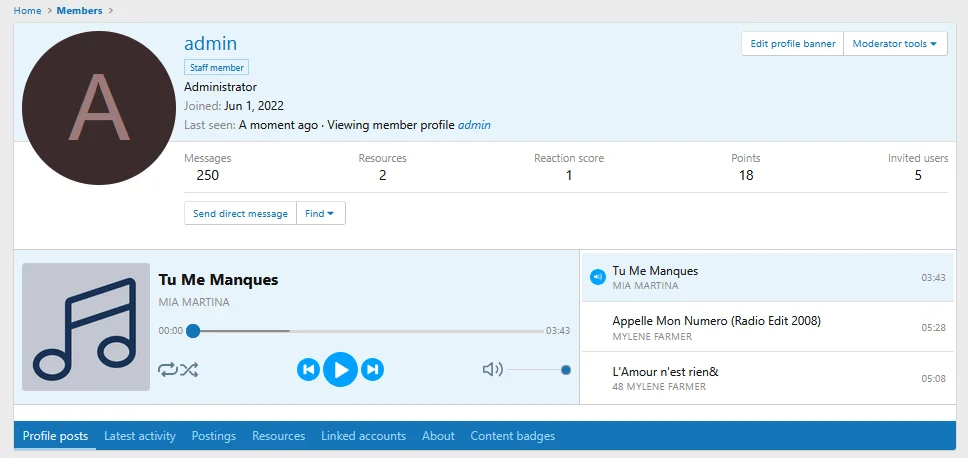This screenshot has width=968, height=458.
Task: Adjust the volume slider handle
Action: click(x=565, y=370)
